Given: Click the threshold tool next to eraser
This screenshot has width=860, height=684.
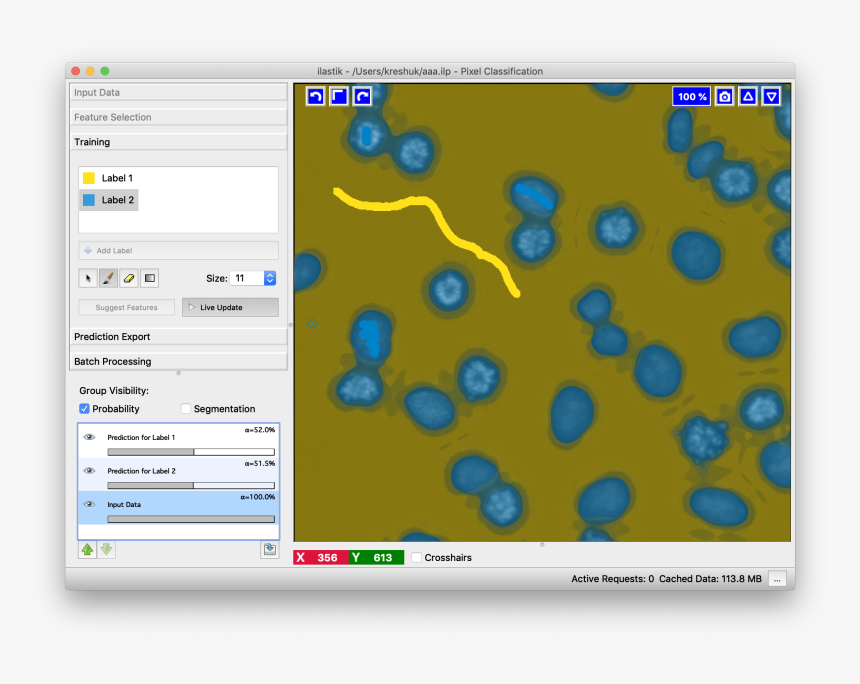Looking at the screenshot, I should pyautogui.click(x=149, y=278).
